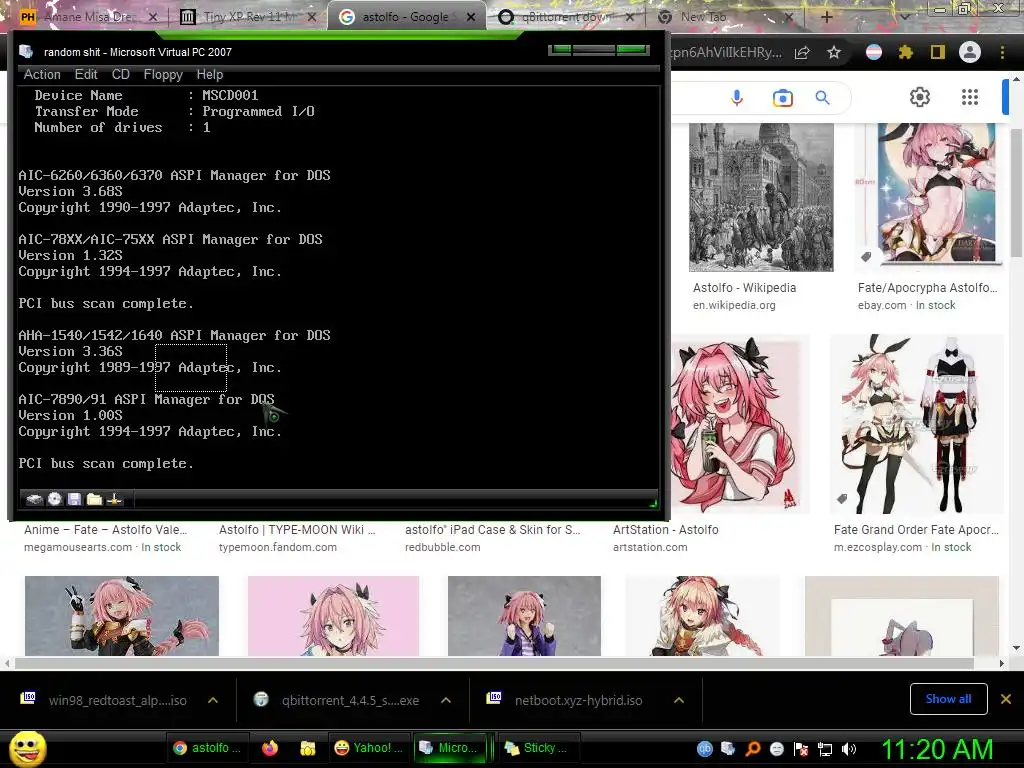Click CD drive icon in Virtual PC status bar
This screenshot has width=1024, height=768.
point(55,499)
